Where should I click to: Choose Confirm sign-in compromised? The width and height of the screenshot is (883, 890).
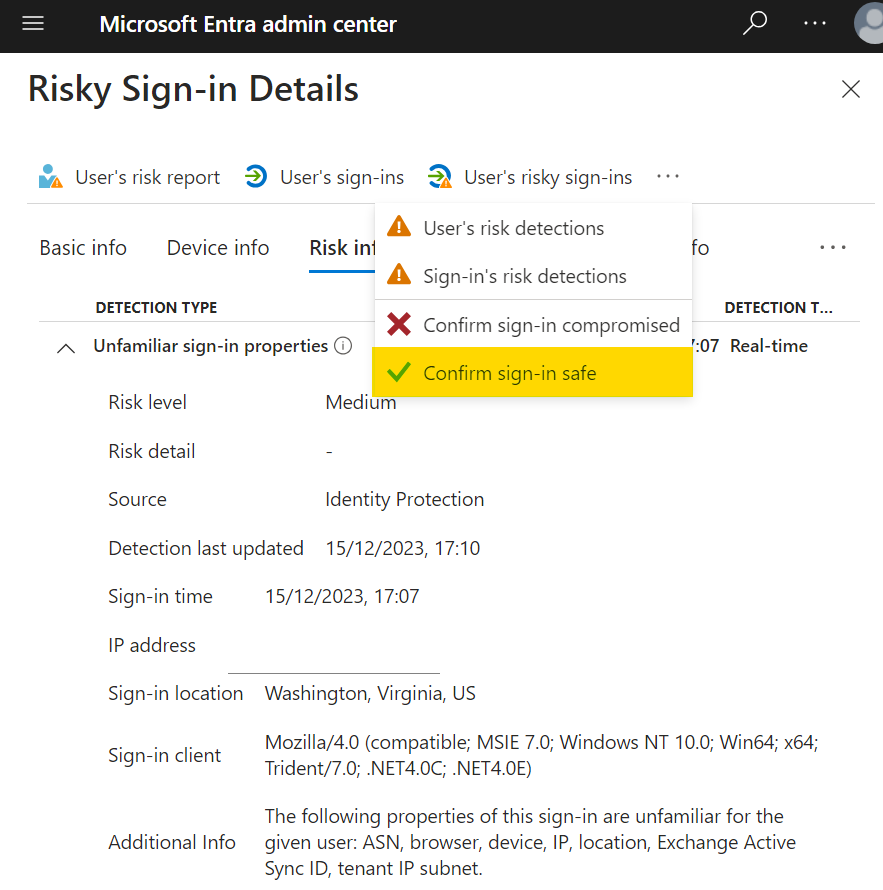pyautogui.click(x=533, y=325)
